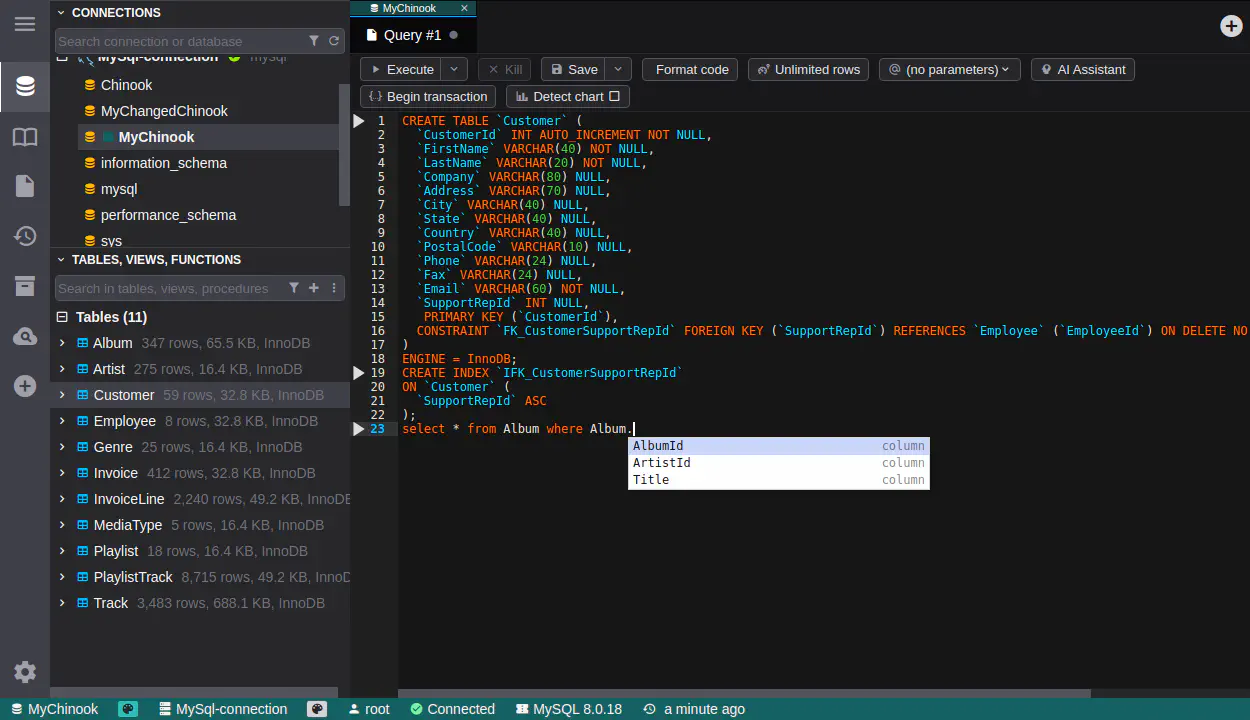This screenshot has width=1250, height=720.
Task: Open the database connections sidebar icon
Action: [x=25, y=86]
